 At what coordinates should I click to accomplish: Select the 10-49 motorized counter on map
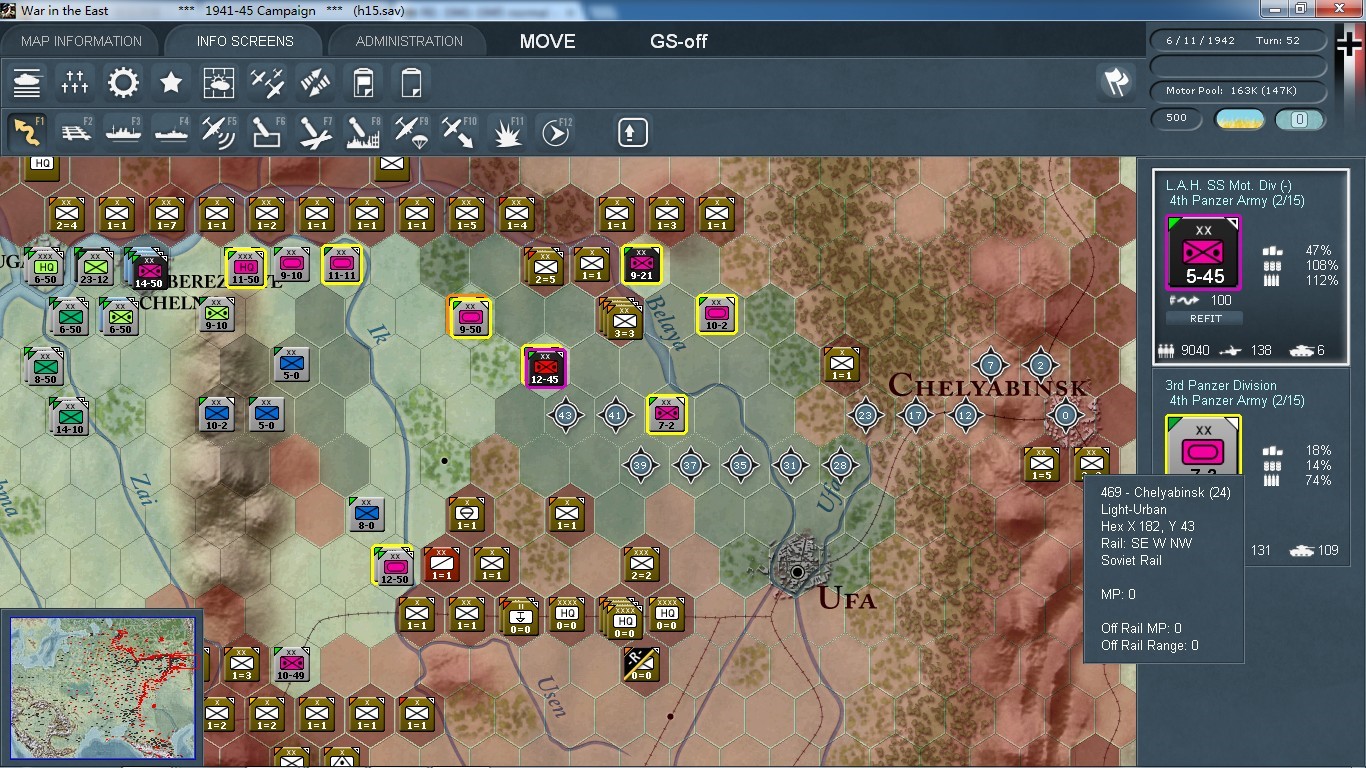291,665
